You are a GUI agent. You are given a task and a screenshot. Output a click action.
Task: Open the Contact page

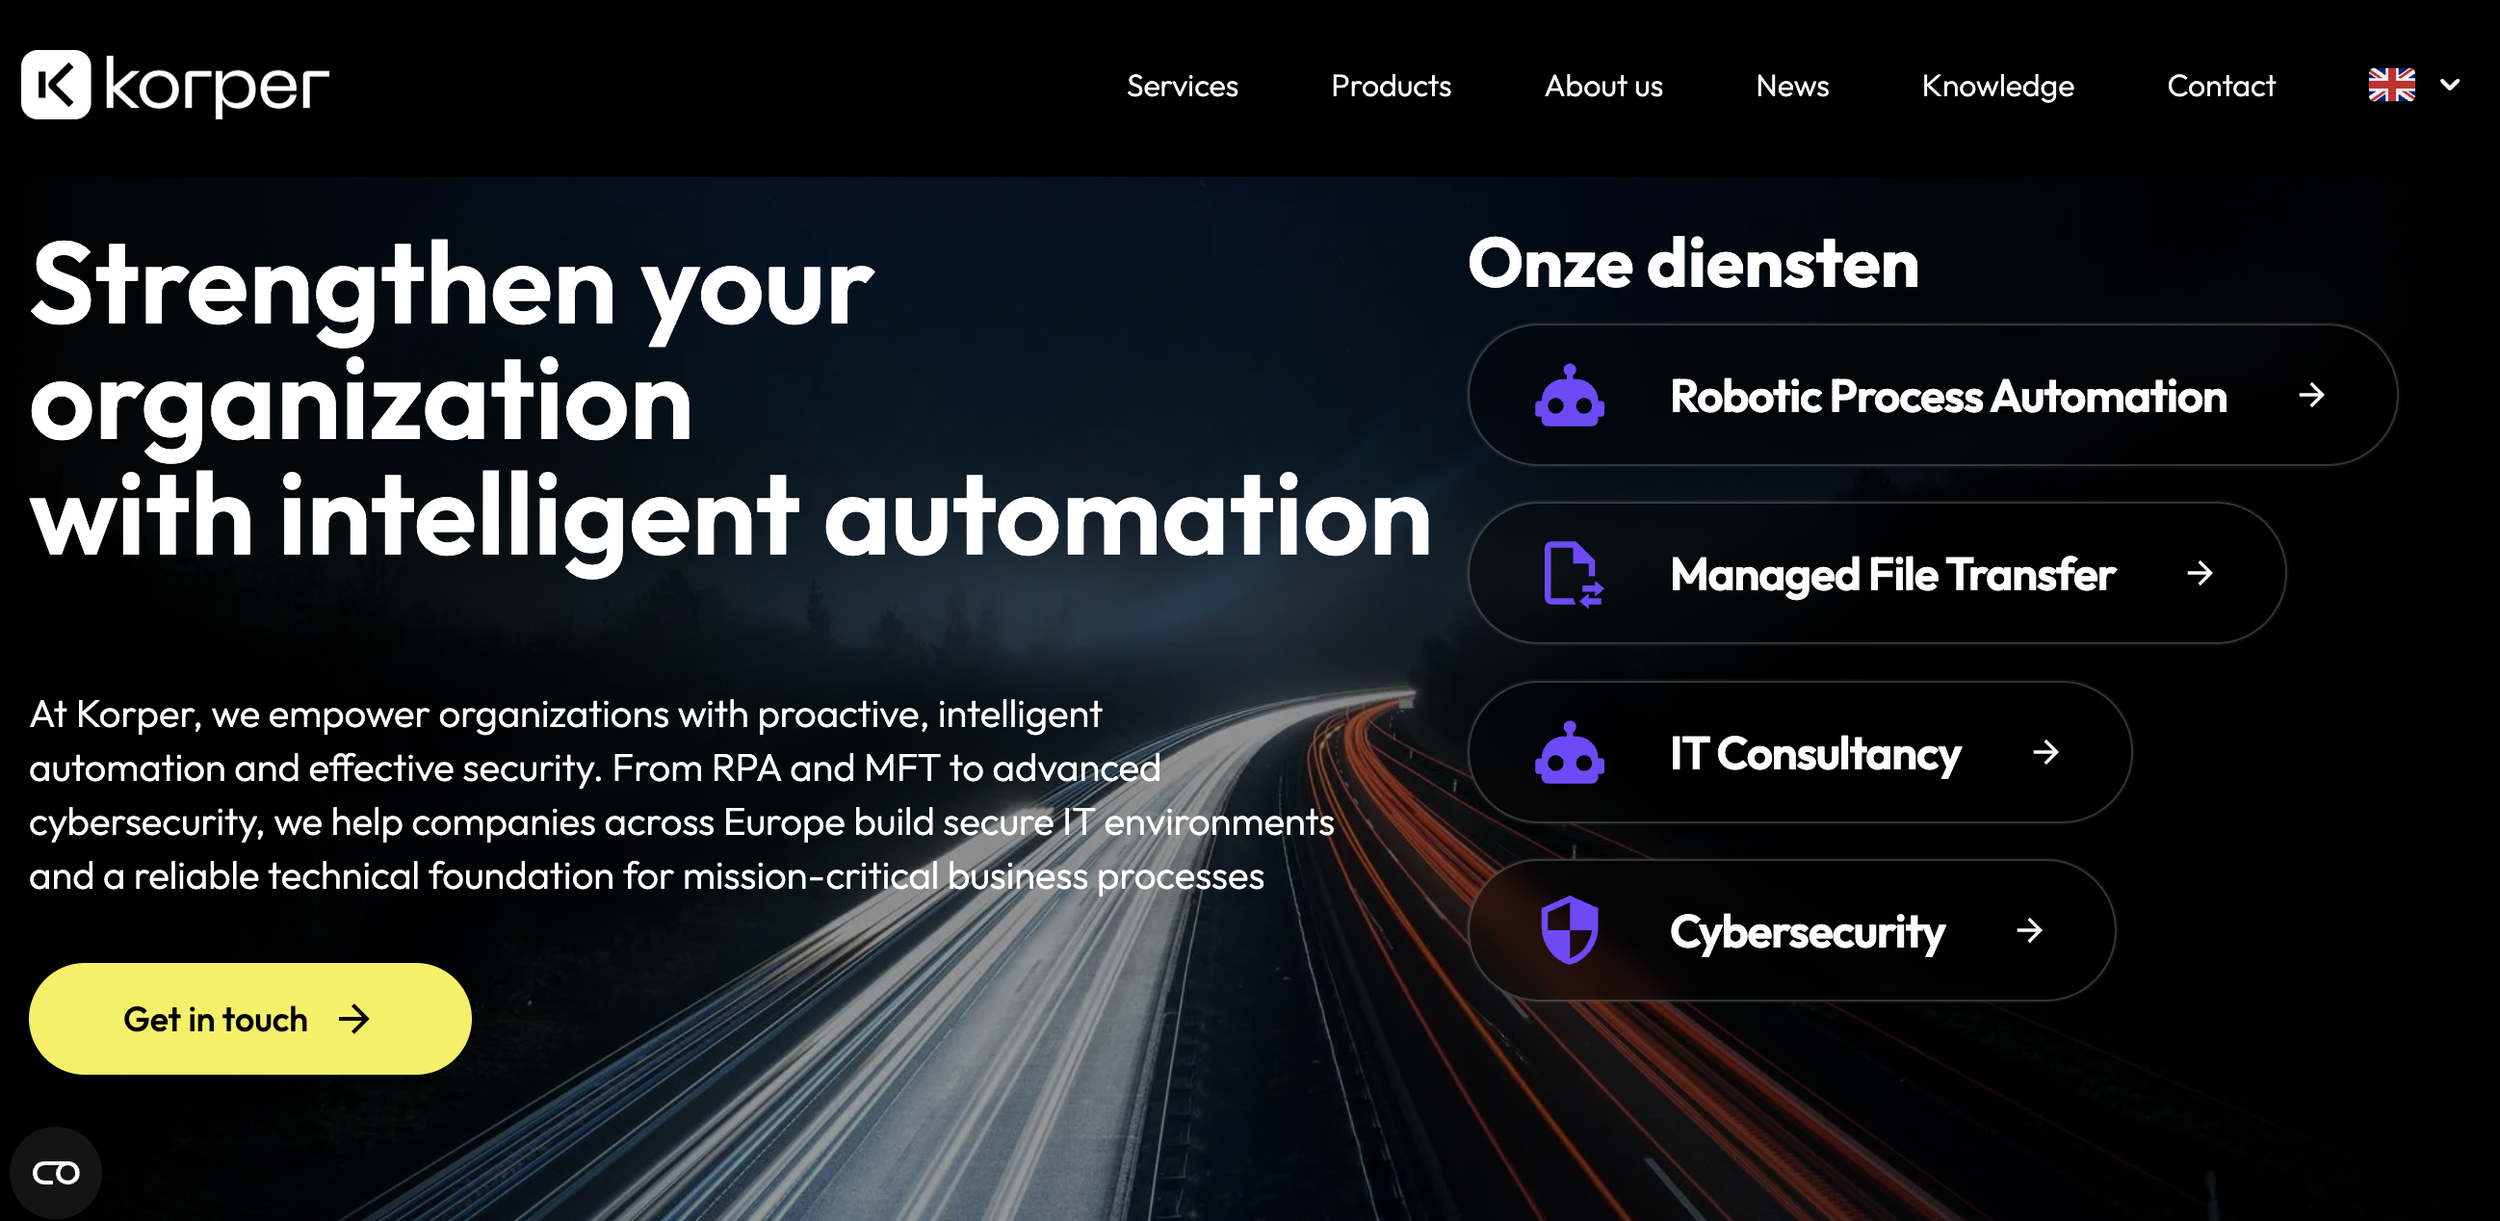pyautogui.click(x=2220, y=86)
